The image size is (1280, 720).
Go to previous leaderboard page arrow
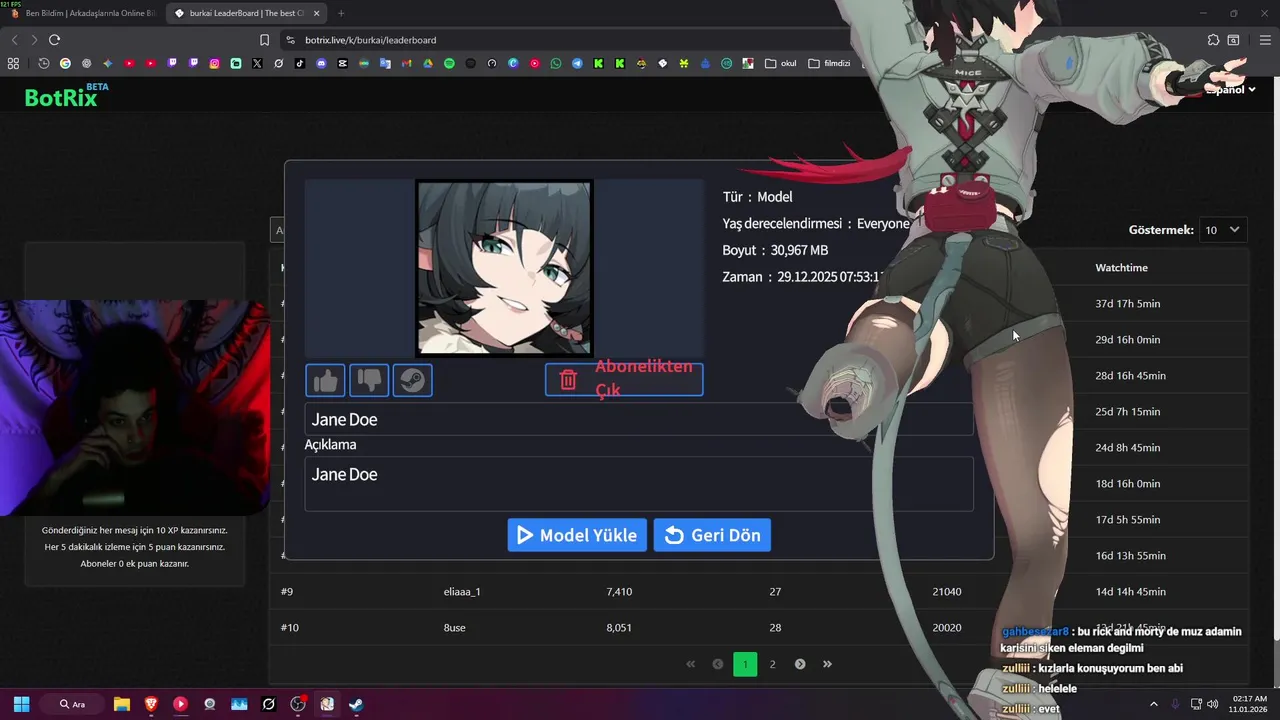[x=718, y=664]
